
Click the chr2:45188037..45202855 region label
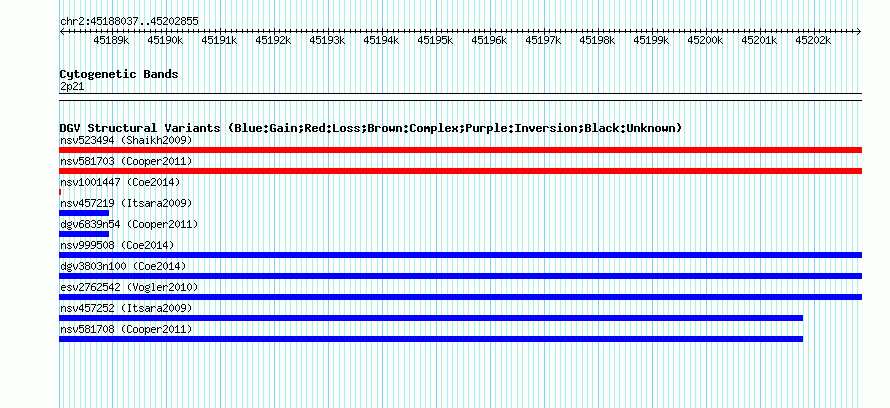pos(129,22)
